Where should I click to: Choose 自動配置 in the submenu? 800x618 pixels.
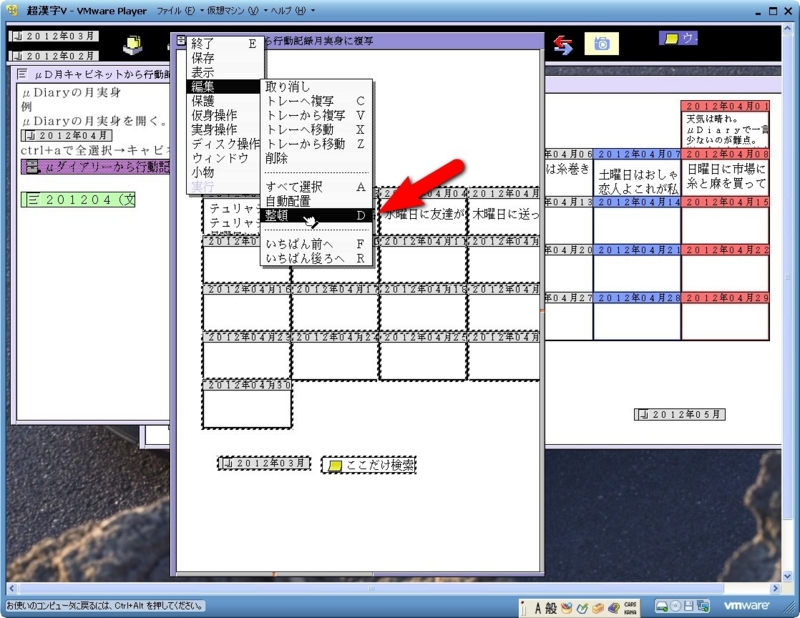point(316,201)
